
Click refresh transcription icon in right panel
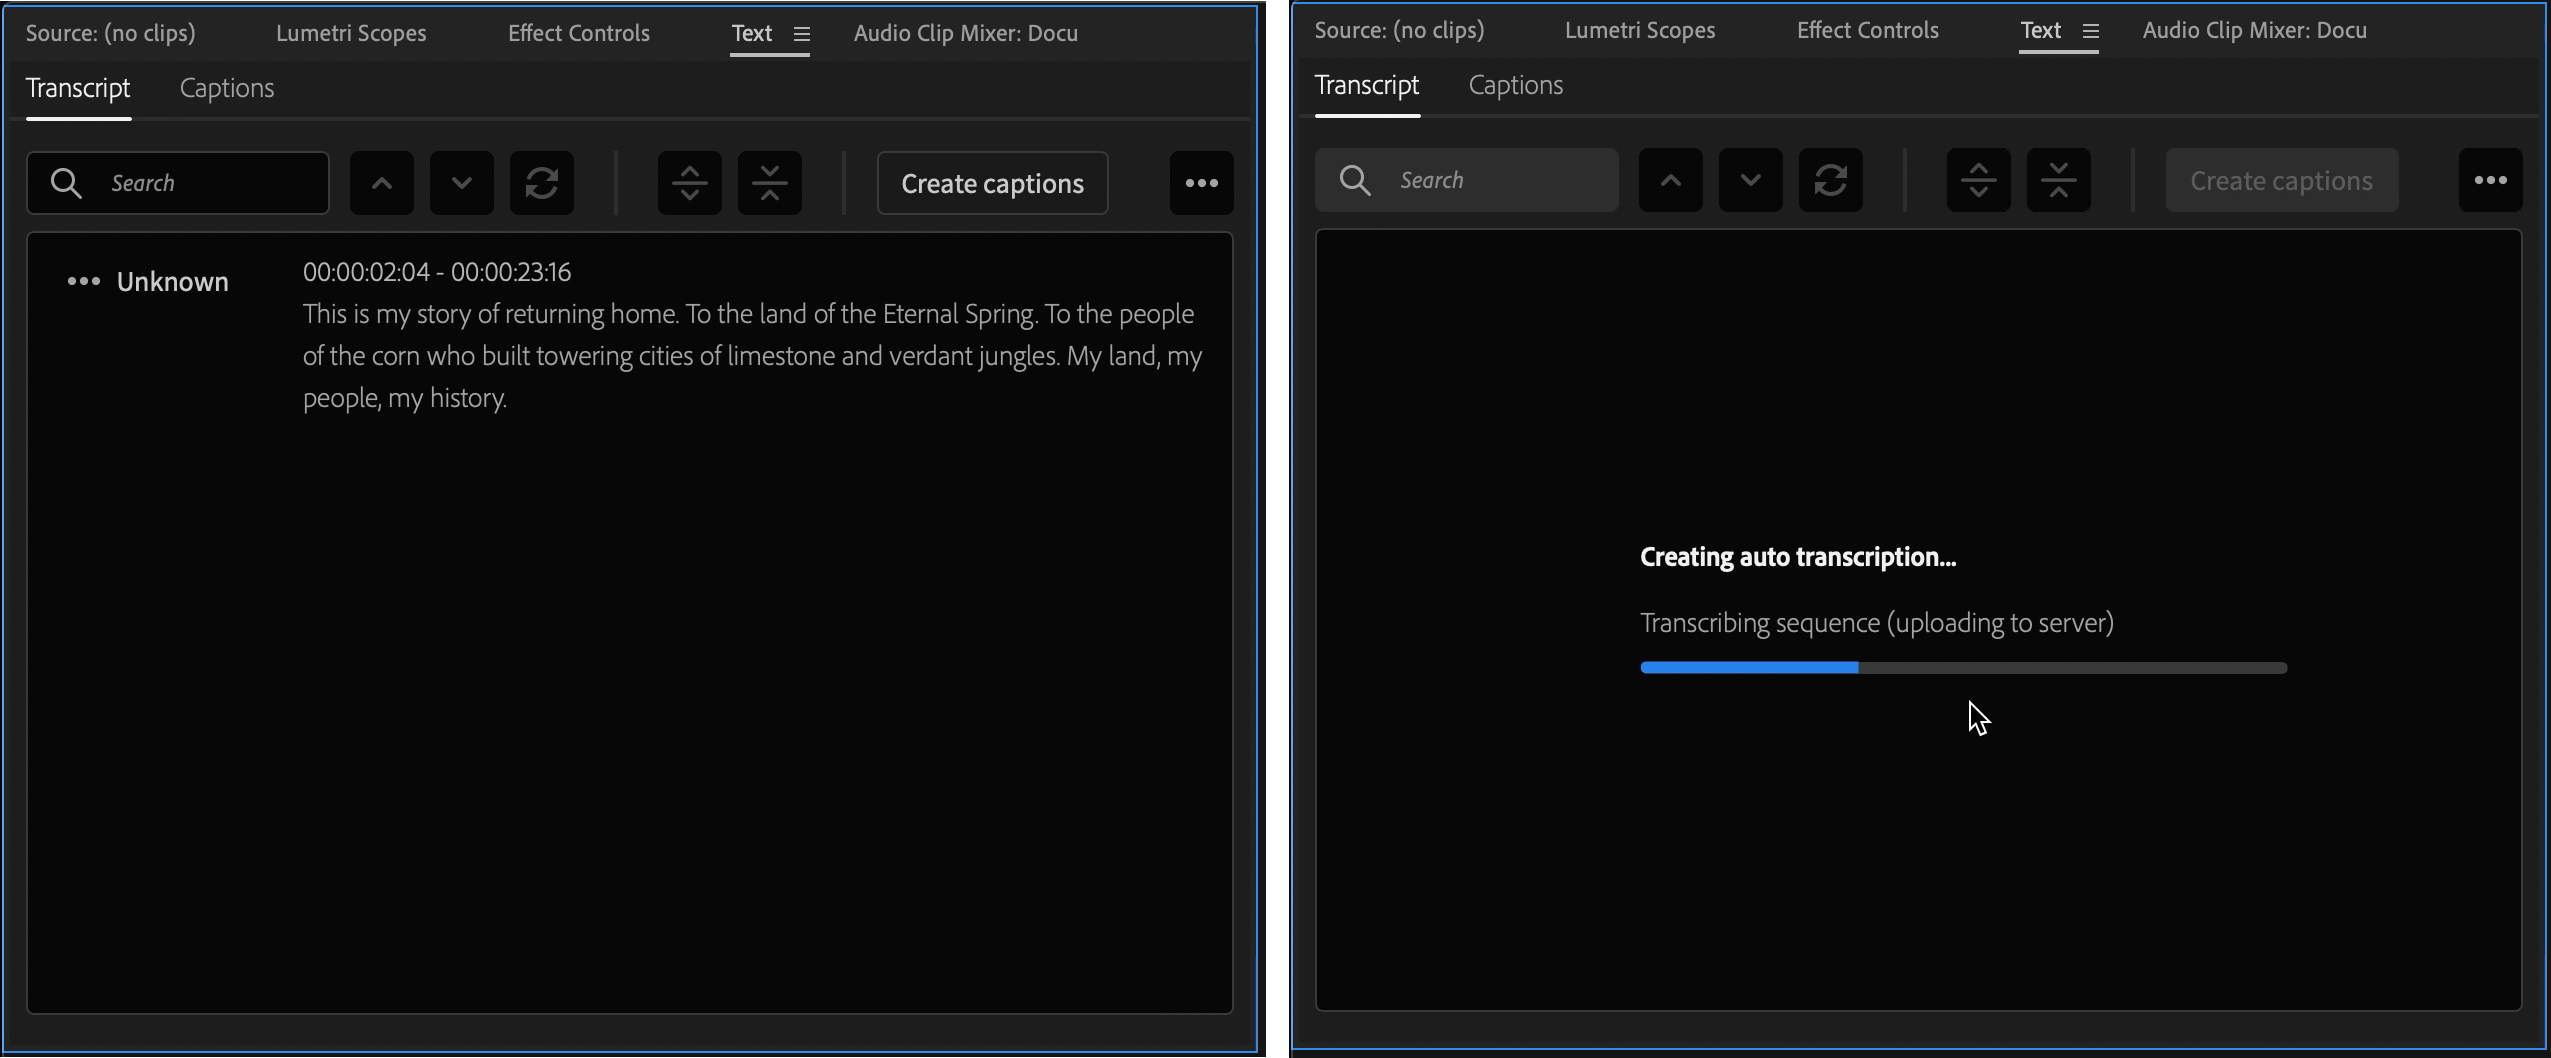pos(1831,180)
